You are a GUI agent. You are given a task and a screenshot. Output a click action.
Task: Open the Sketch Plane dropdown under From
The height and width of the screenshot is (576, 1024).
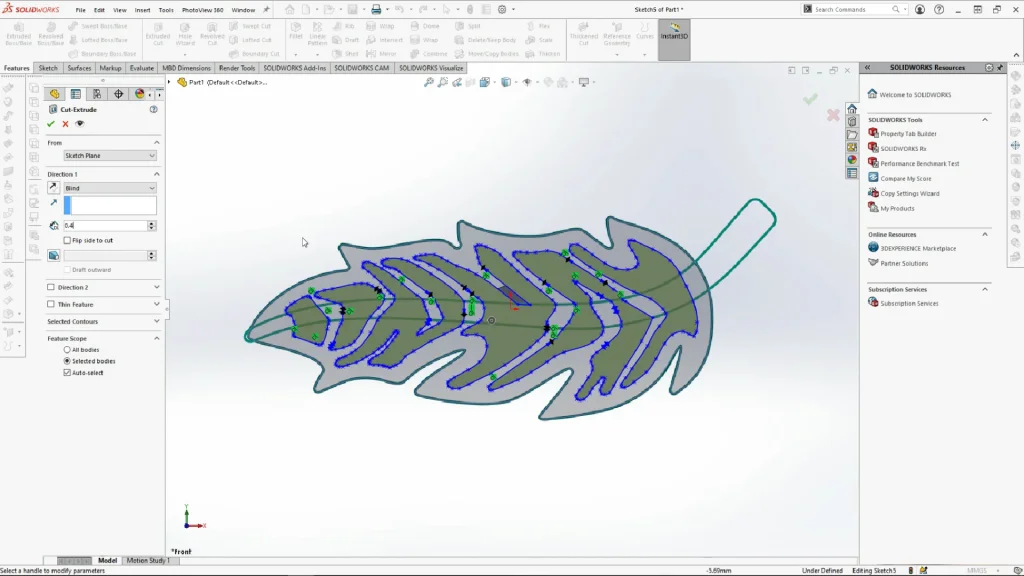109,156
